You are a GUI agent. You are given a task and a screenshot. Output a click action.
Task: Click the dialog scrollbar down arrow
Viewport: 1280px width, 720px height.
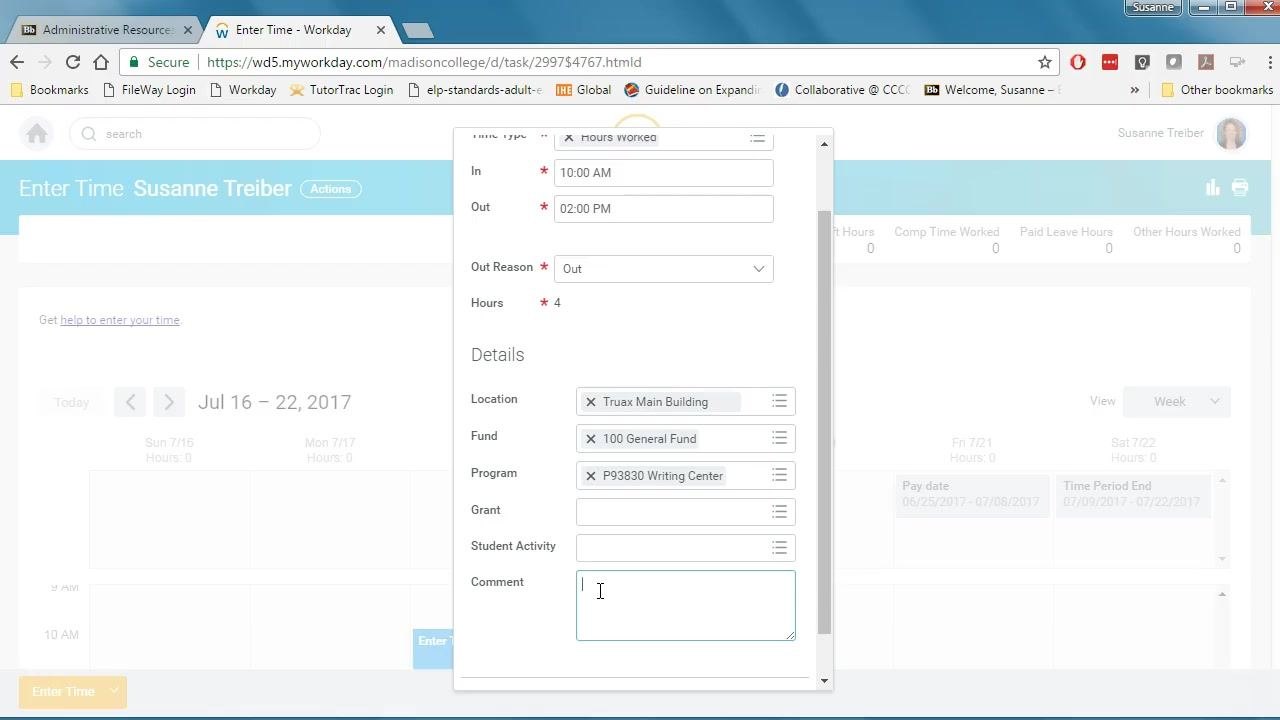[824, 681]
